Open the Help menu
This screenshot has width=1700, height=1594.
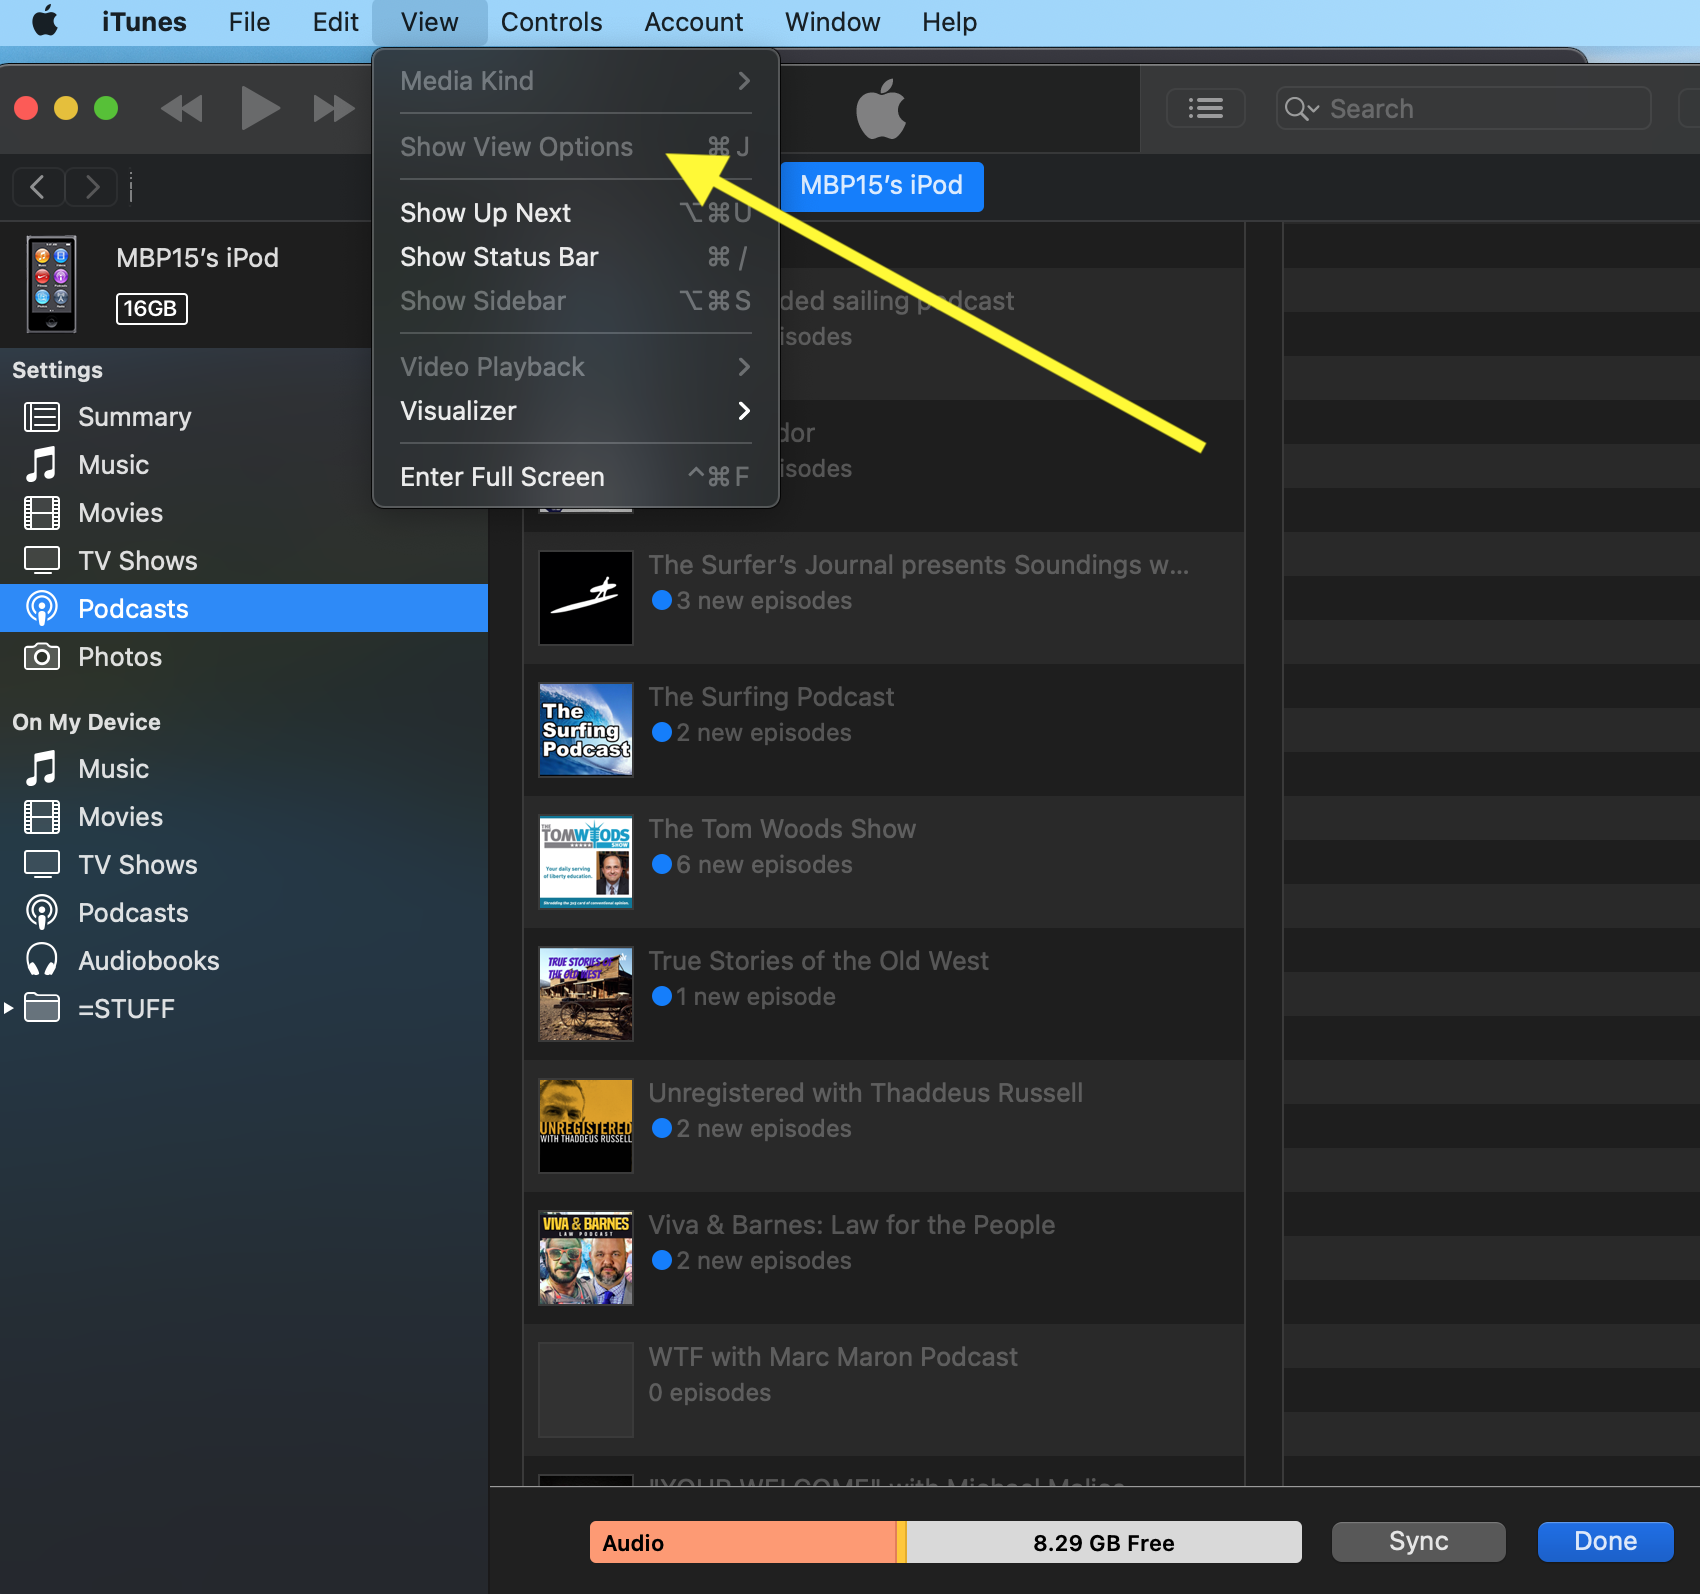click(x=949, y=22)
